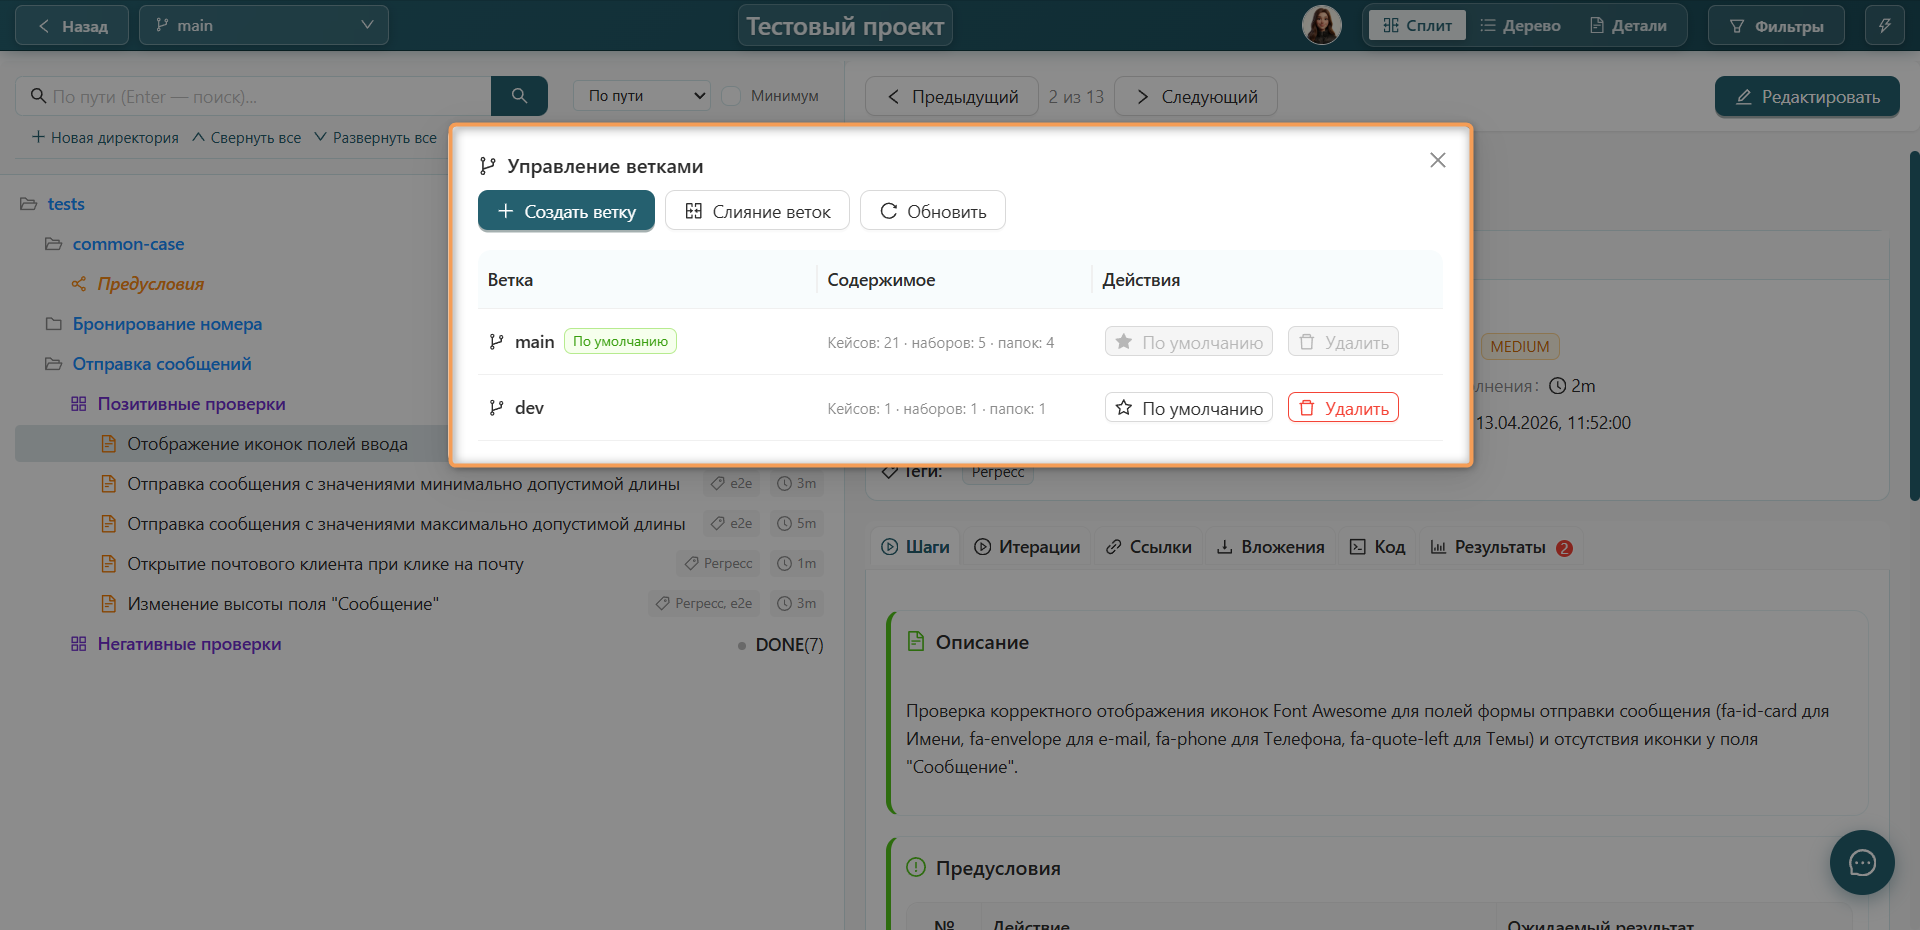Viewport: 1920px width, 930px height.
Task: Switch to Дерево view mode
Action: pyautogui.click(x=1520, y=26)
